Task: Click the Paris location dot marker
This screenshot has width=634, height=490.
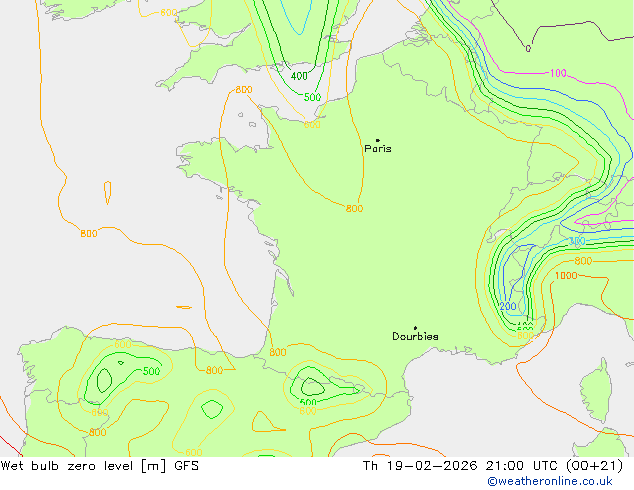Action: click(x=378, y=140)
